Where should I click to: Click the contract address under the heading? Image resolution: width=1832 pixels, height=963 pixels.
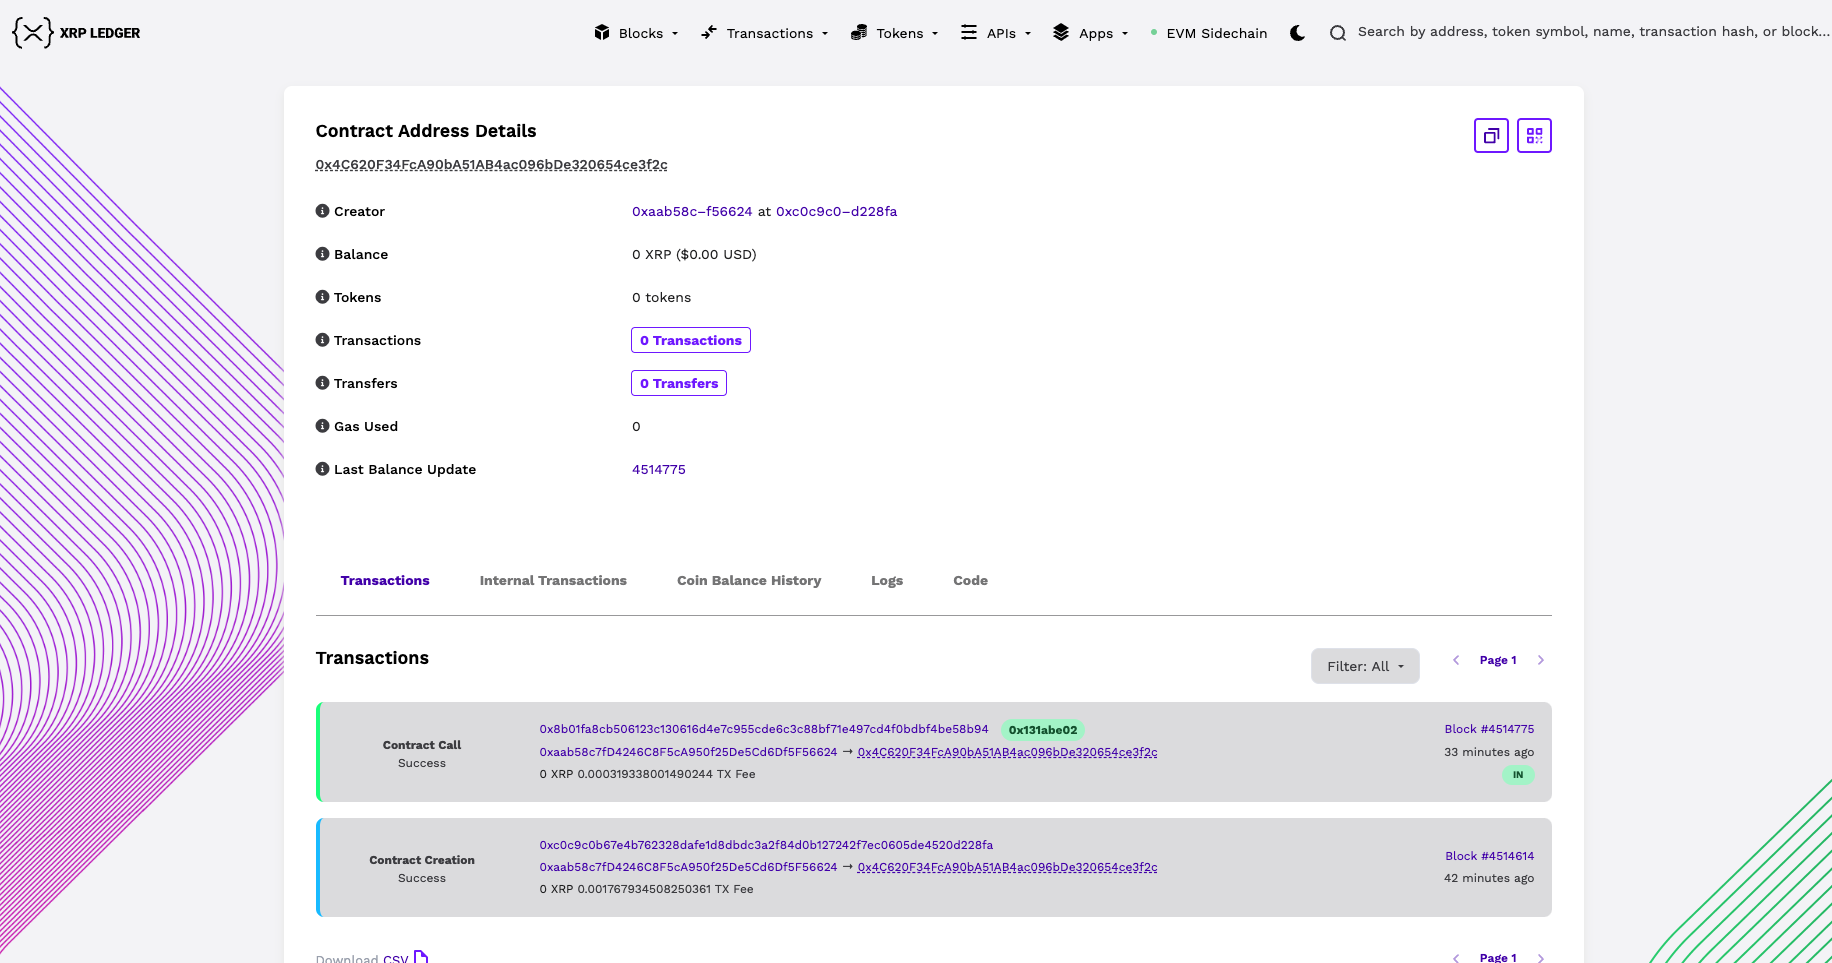tap(492, 164)
